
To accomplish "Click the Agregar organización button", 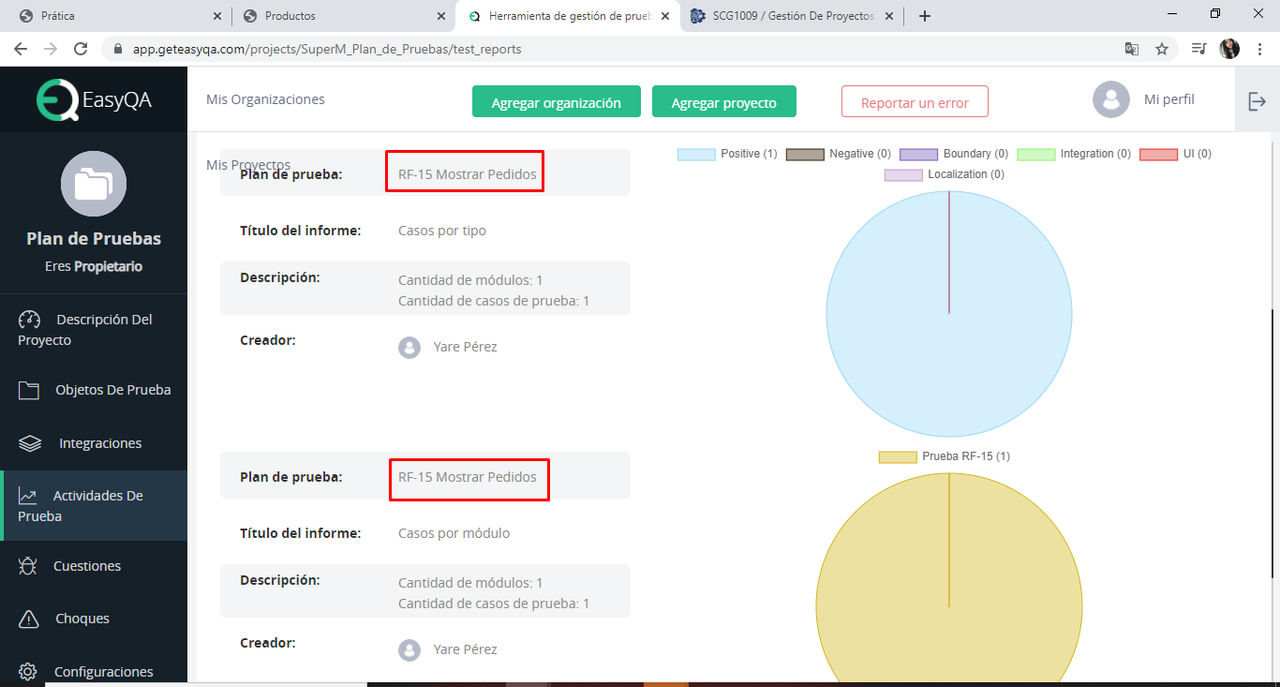I will click(x=556, y=102).
